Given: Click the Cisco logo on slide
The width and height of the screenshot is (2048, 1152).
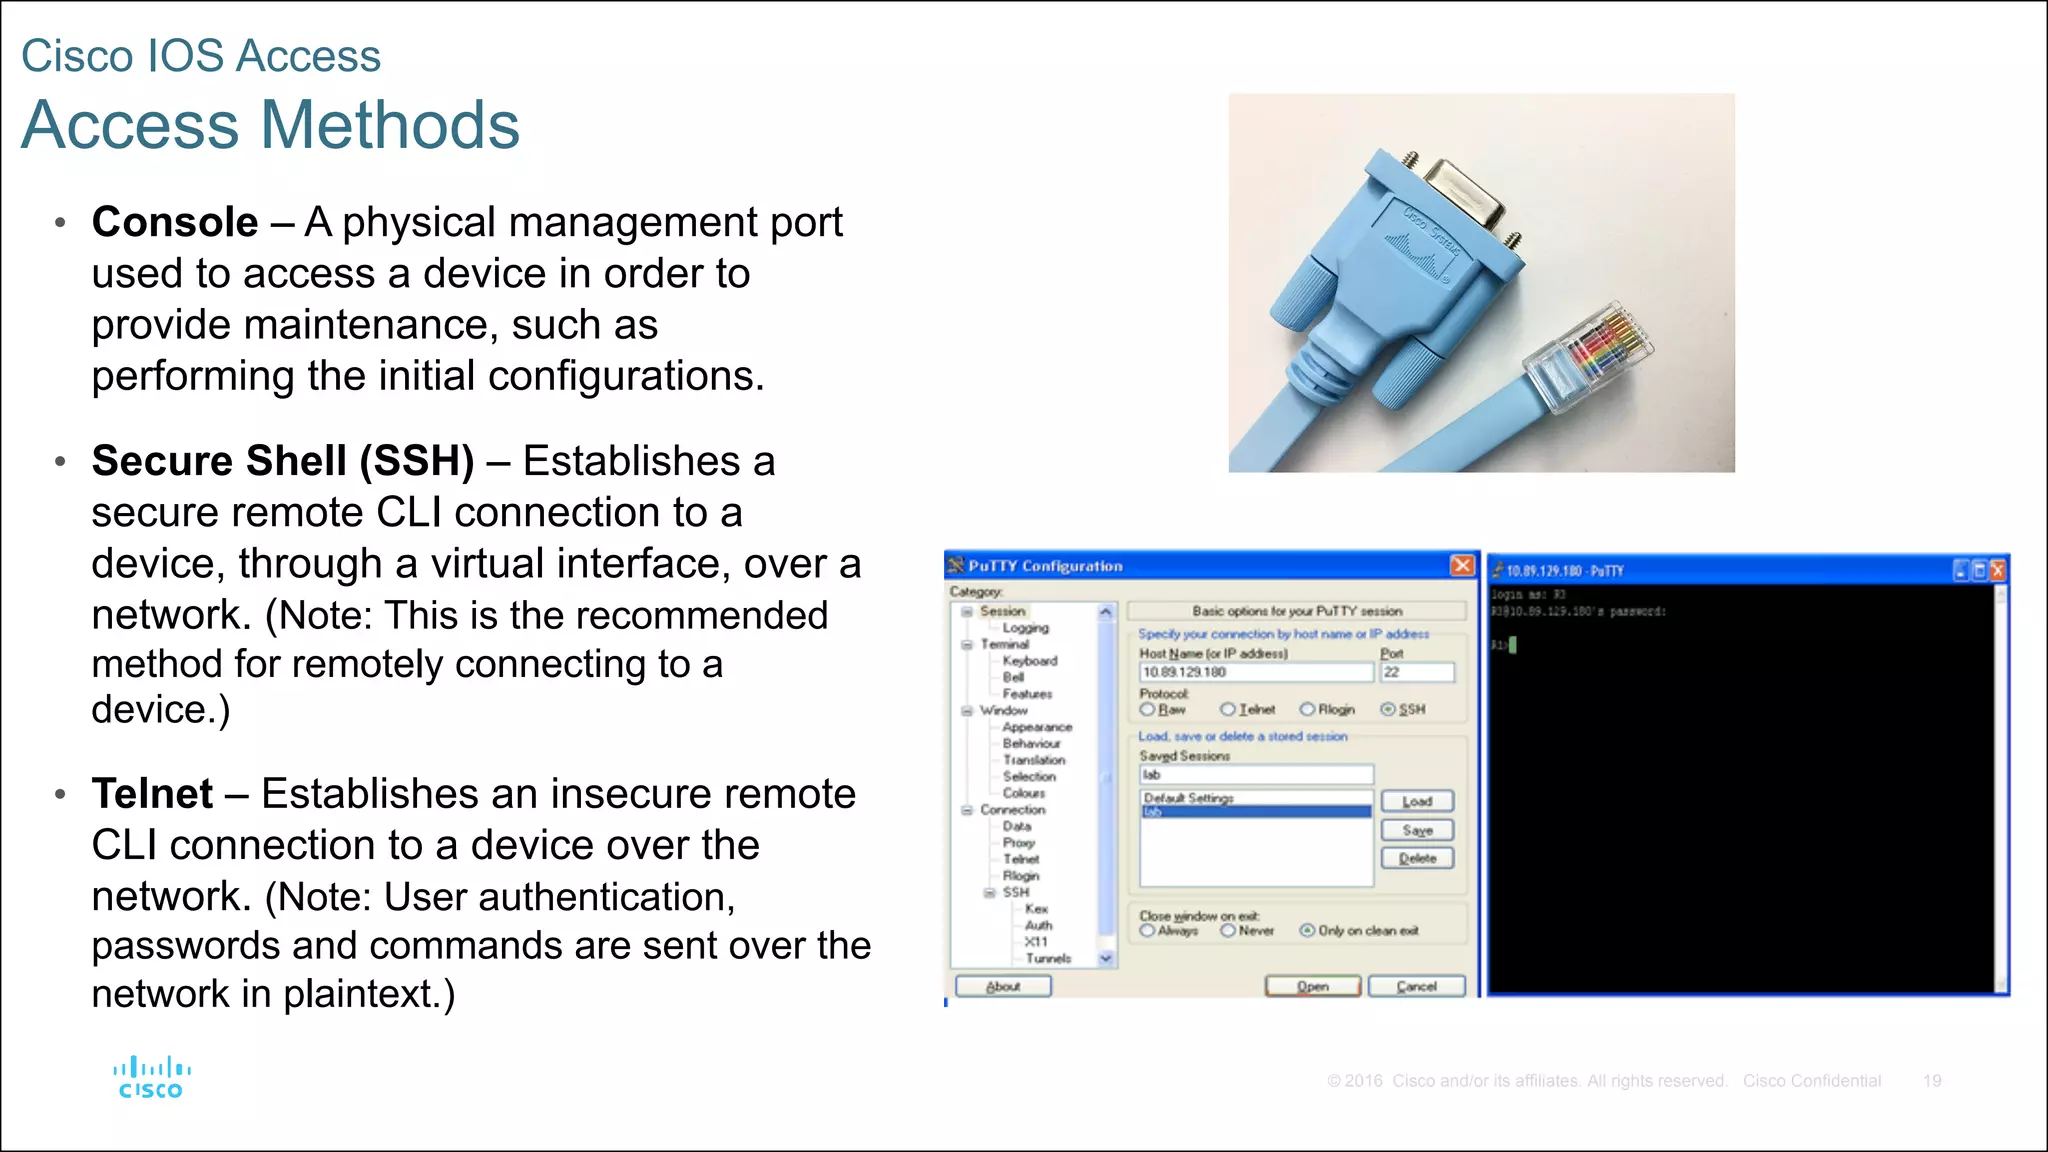Looking at the screenshot, I should (151, 1078).
